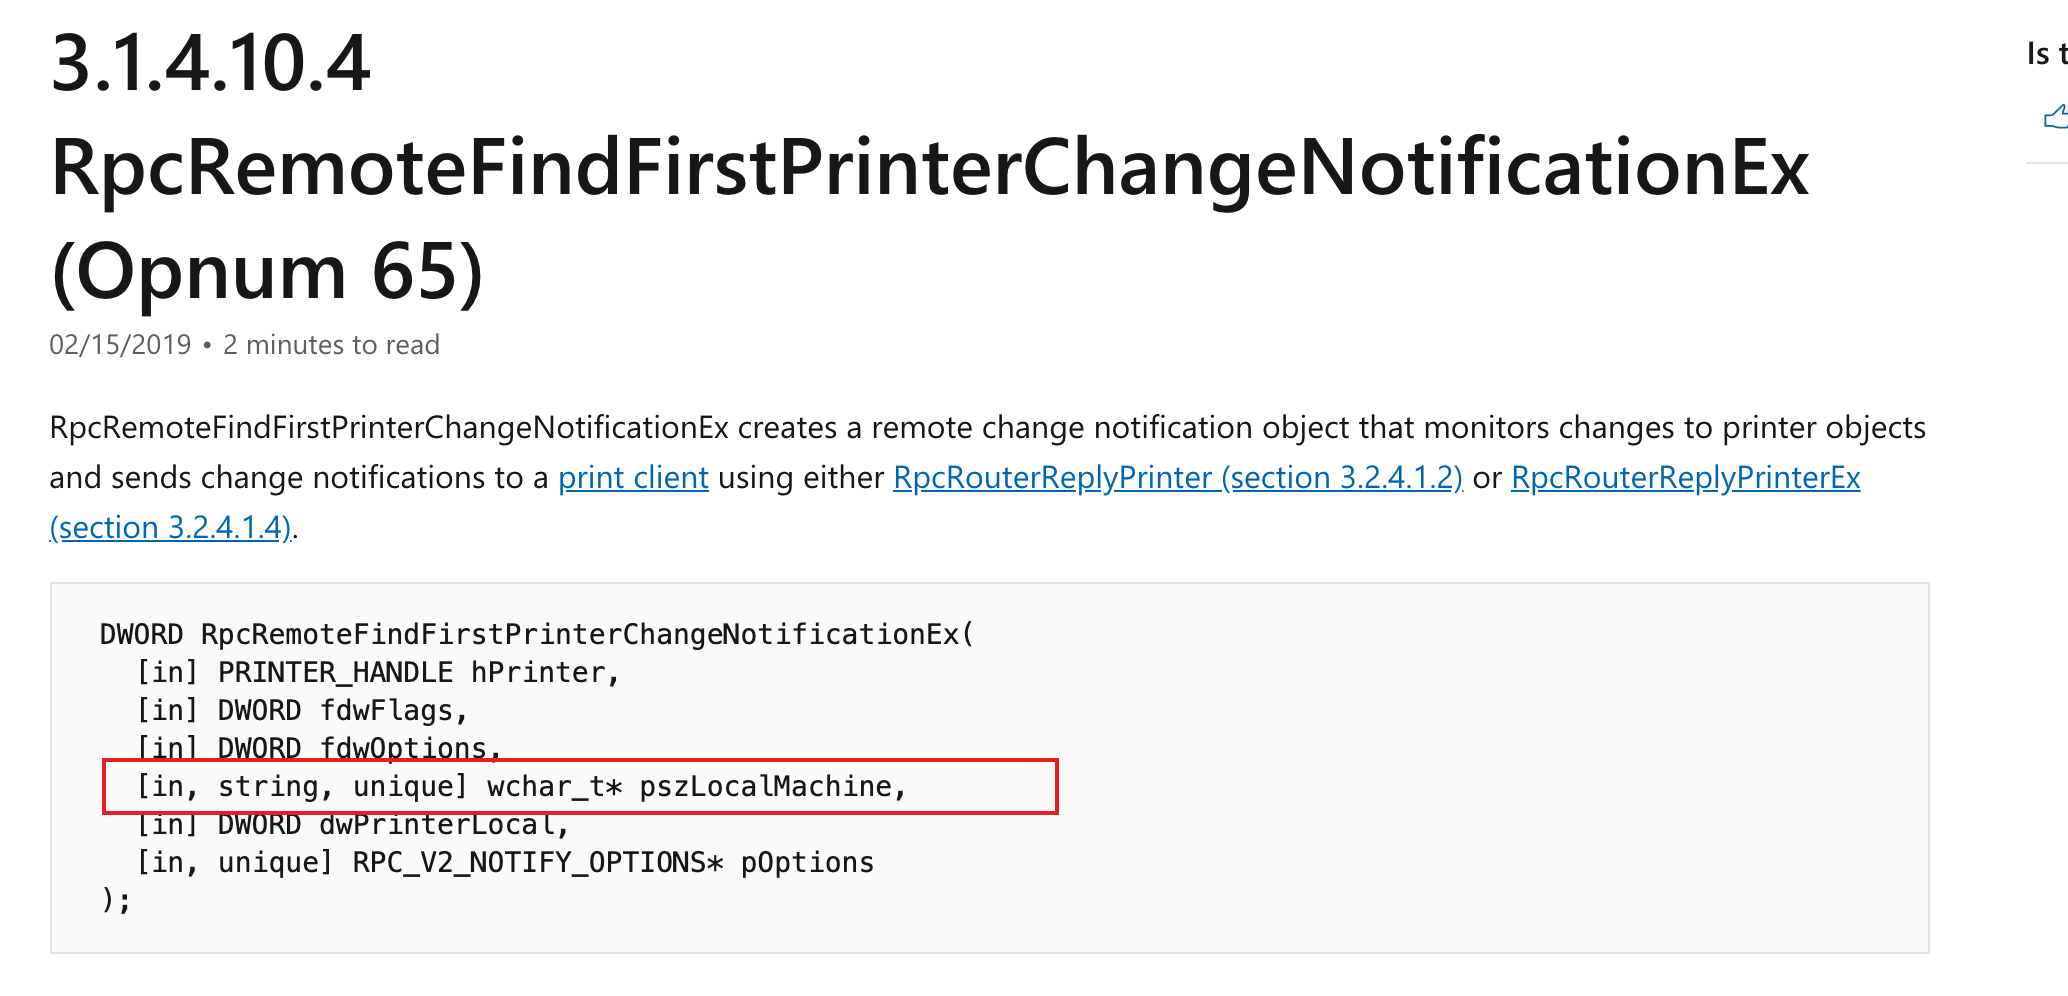Click the section number 3.1.4.10.4 in the heading

[210, 64]
